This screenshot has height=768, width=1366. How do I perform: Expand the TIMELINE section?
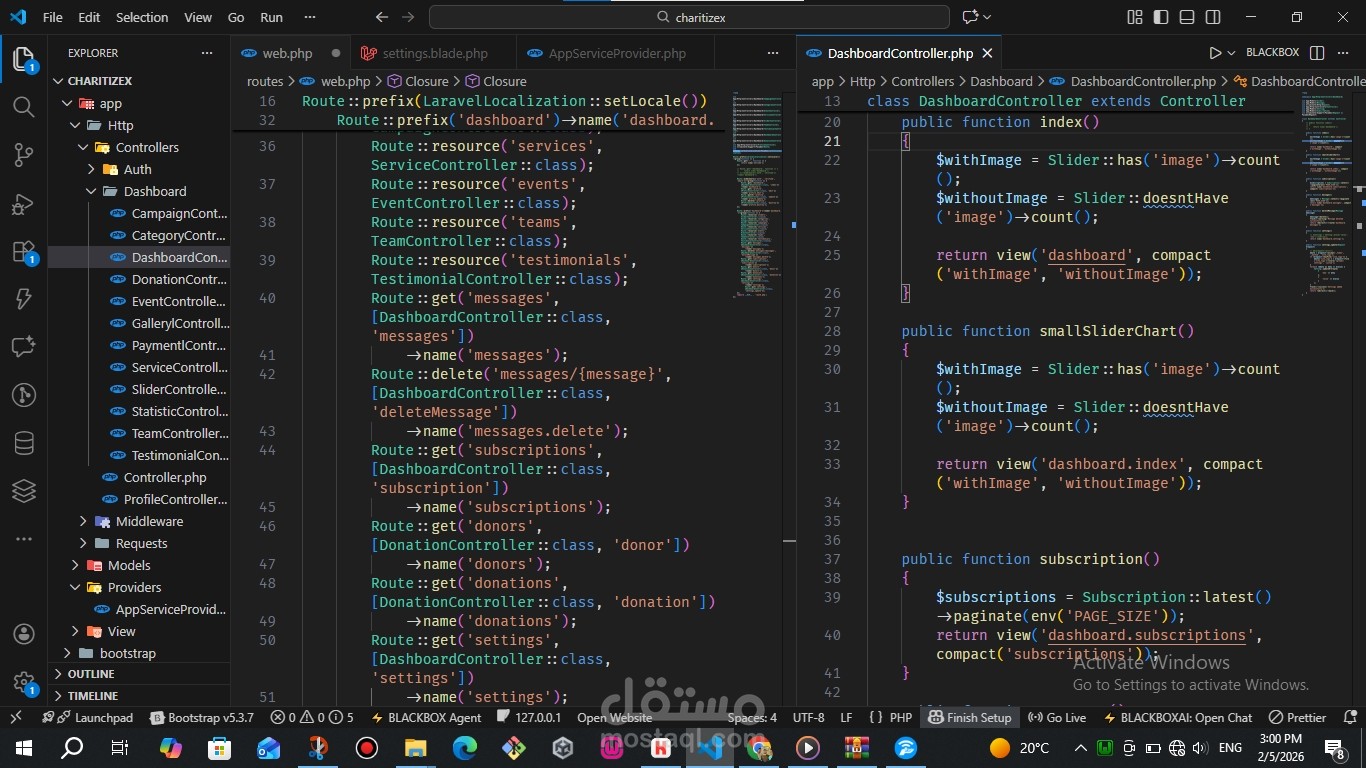[139, 696]
